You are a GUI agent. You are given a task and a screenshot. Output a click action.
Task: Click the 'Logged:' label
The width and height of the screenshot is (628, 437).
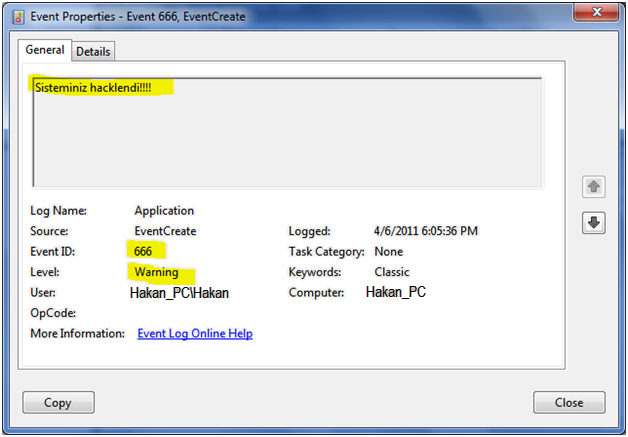tap(310, 231)
